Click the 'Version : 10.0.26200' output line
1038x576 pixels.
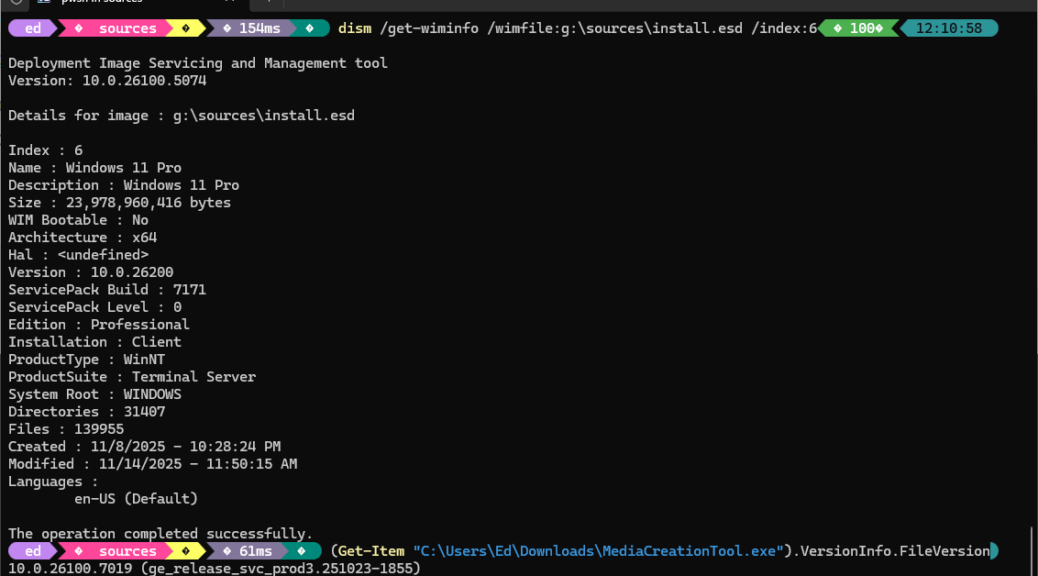coord(91,272)
